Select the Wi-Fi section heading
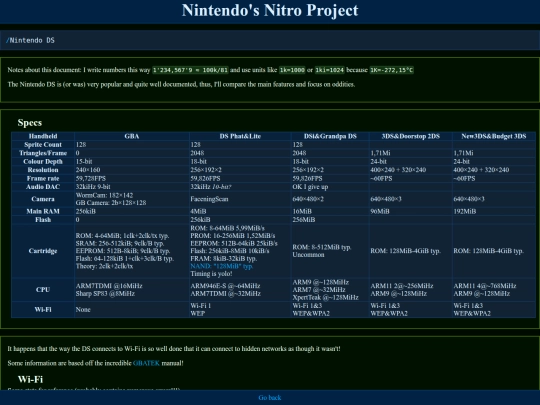This screenshot has width=540, height=405. coord(30,379)
